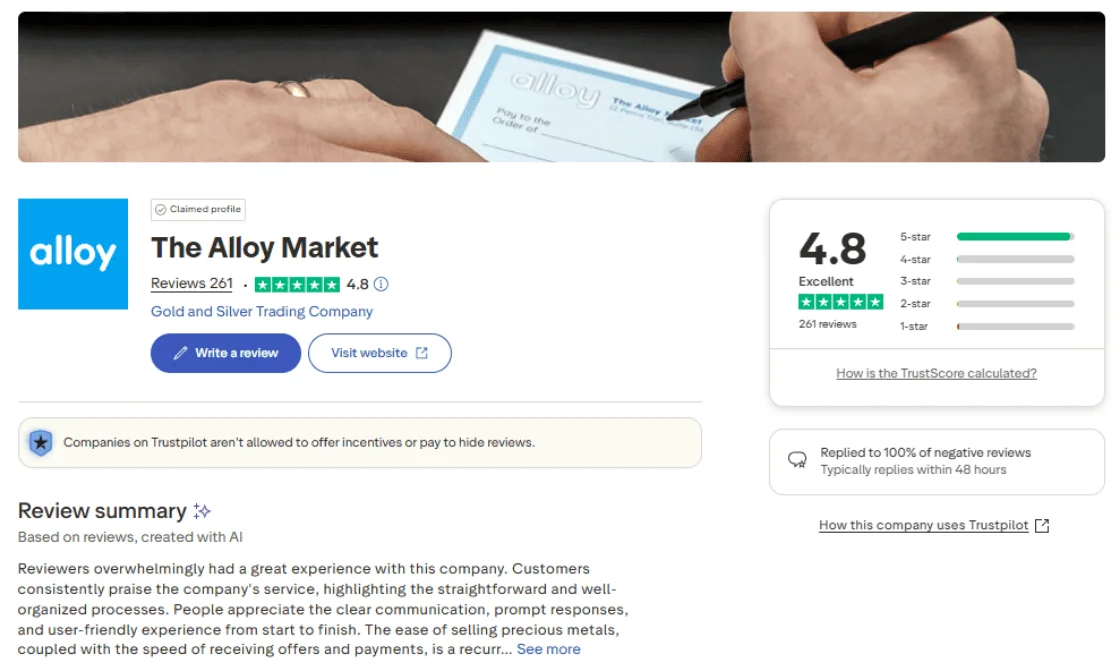Open the TrustScore info tooltip icon
1120x666 pixels.
[x=383, y=284]
